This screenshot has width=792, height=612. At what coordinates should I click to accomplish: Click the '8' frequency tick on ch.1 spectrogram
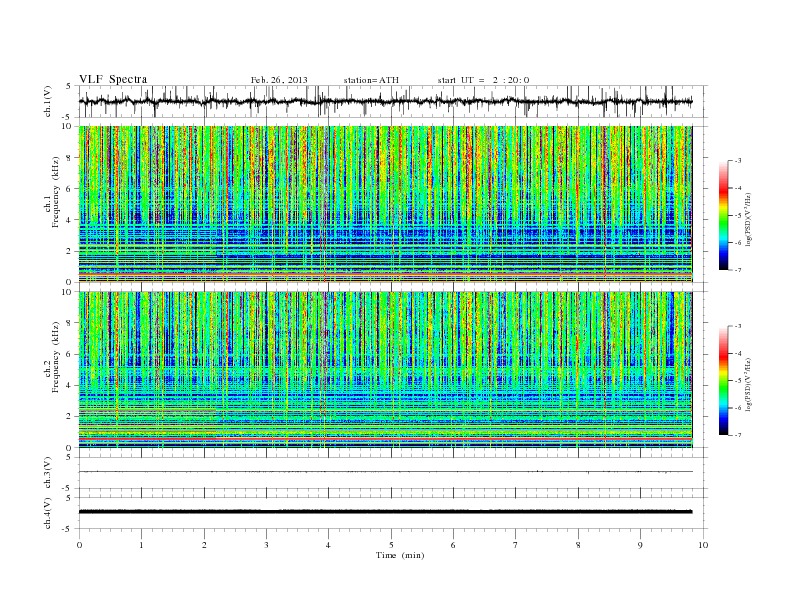[x=69, y=158]
